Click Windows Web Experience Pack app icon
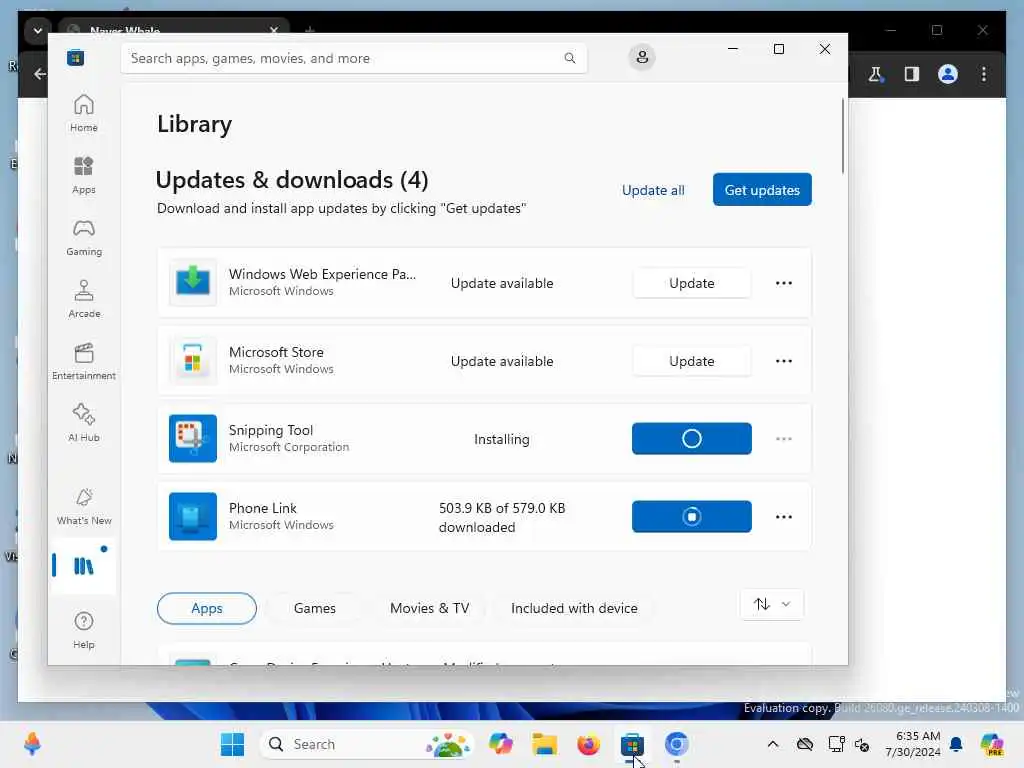The image size is (1024, 768). coord(193,283)
